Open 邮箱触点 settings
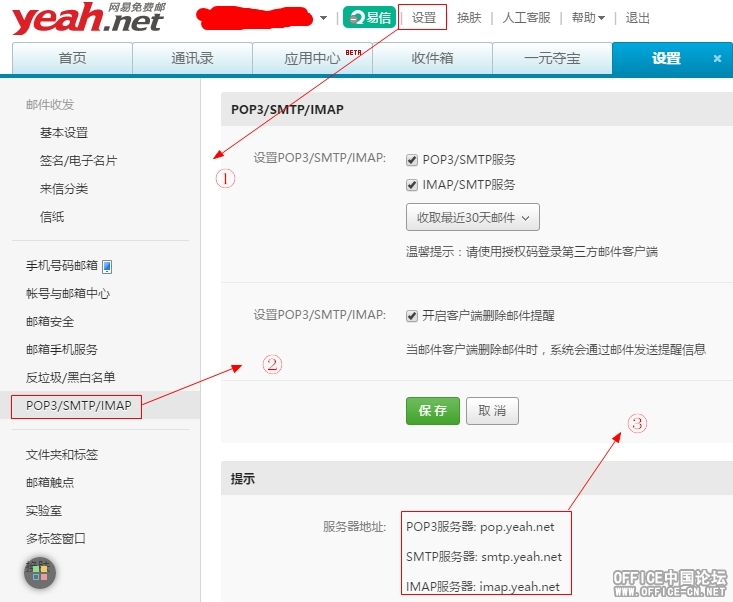This screenshot has height=602, width=733. coord(50,482)
